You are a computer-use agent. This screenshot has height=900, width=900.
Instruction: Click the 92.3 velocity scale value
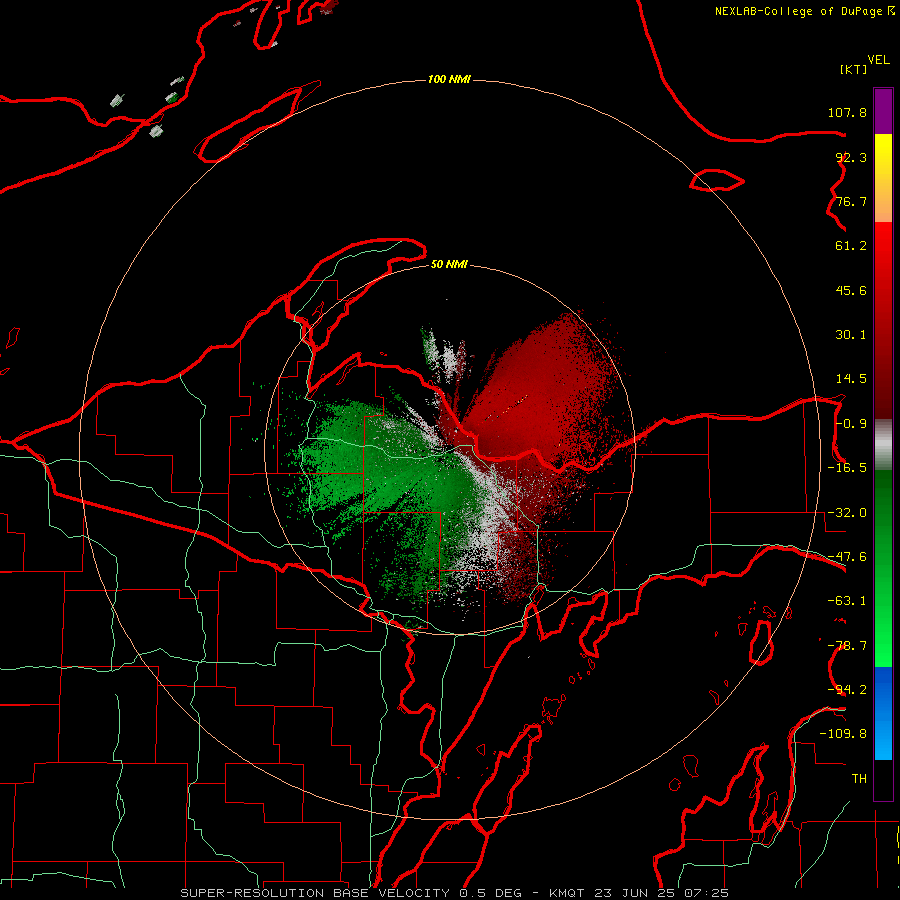point(851,157)
